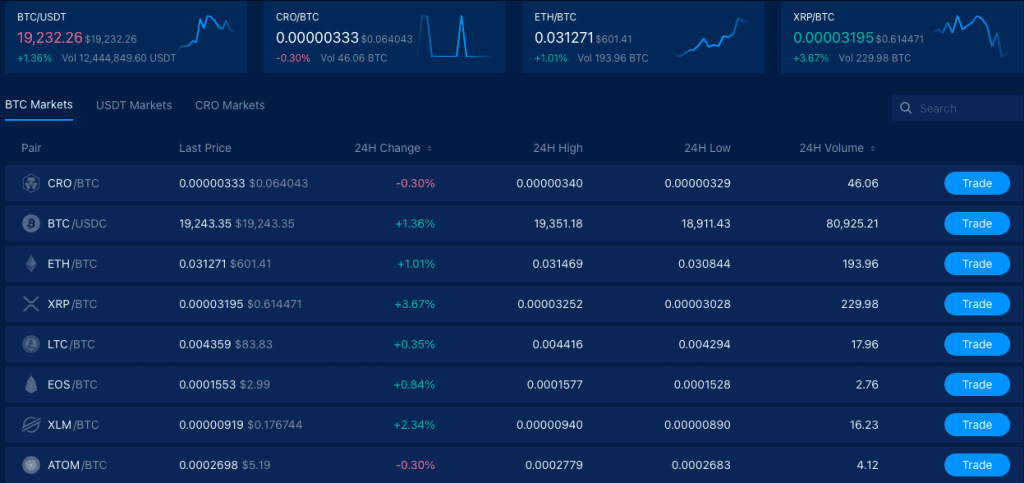Switch to the USDT Markets tab
The image size is (1024, 483).
pyautogui.click(x=134, y=105)
